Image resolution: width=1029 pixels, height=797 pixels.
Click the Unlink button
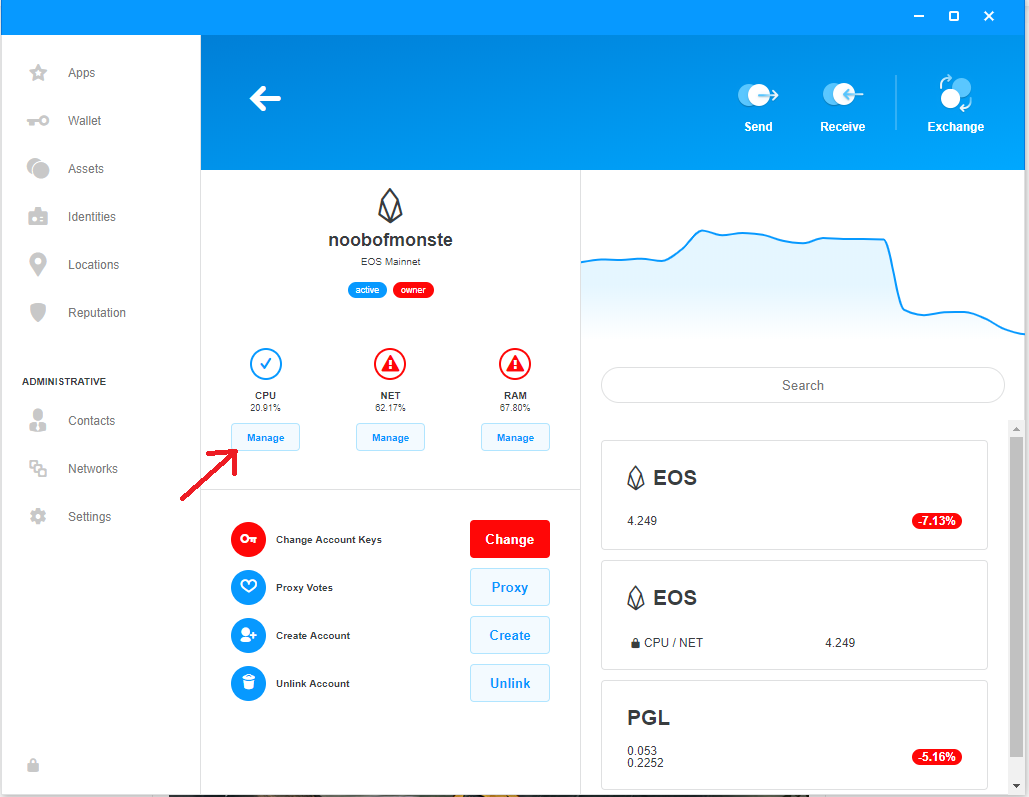510,683
